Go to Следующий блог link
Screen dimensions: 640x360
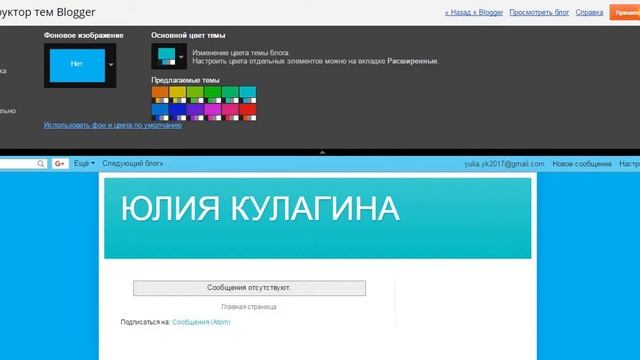click(x=133, y=163)
